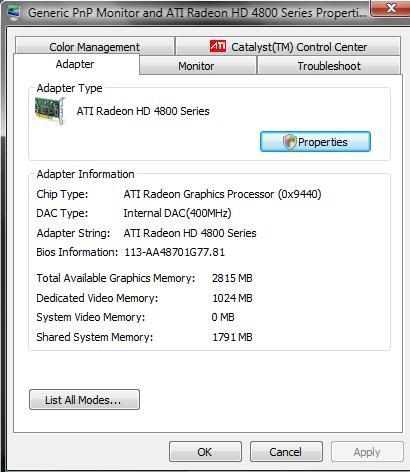Click the Apply button

tap(367, 452)
